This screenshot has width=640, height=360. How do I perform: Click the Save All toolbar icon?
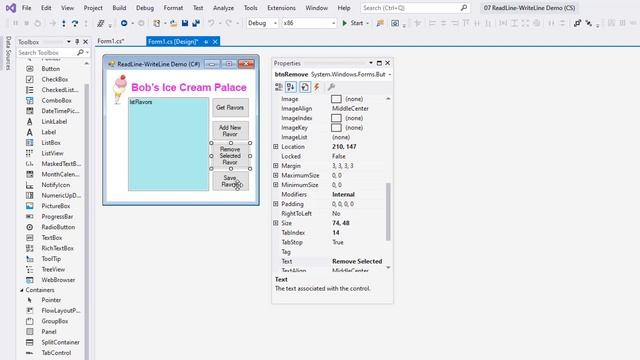tap(196, 23)
